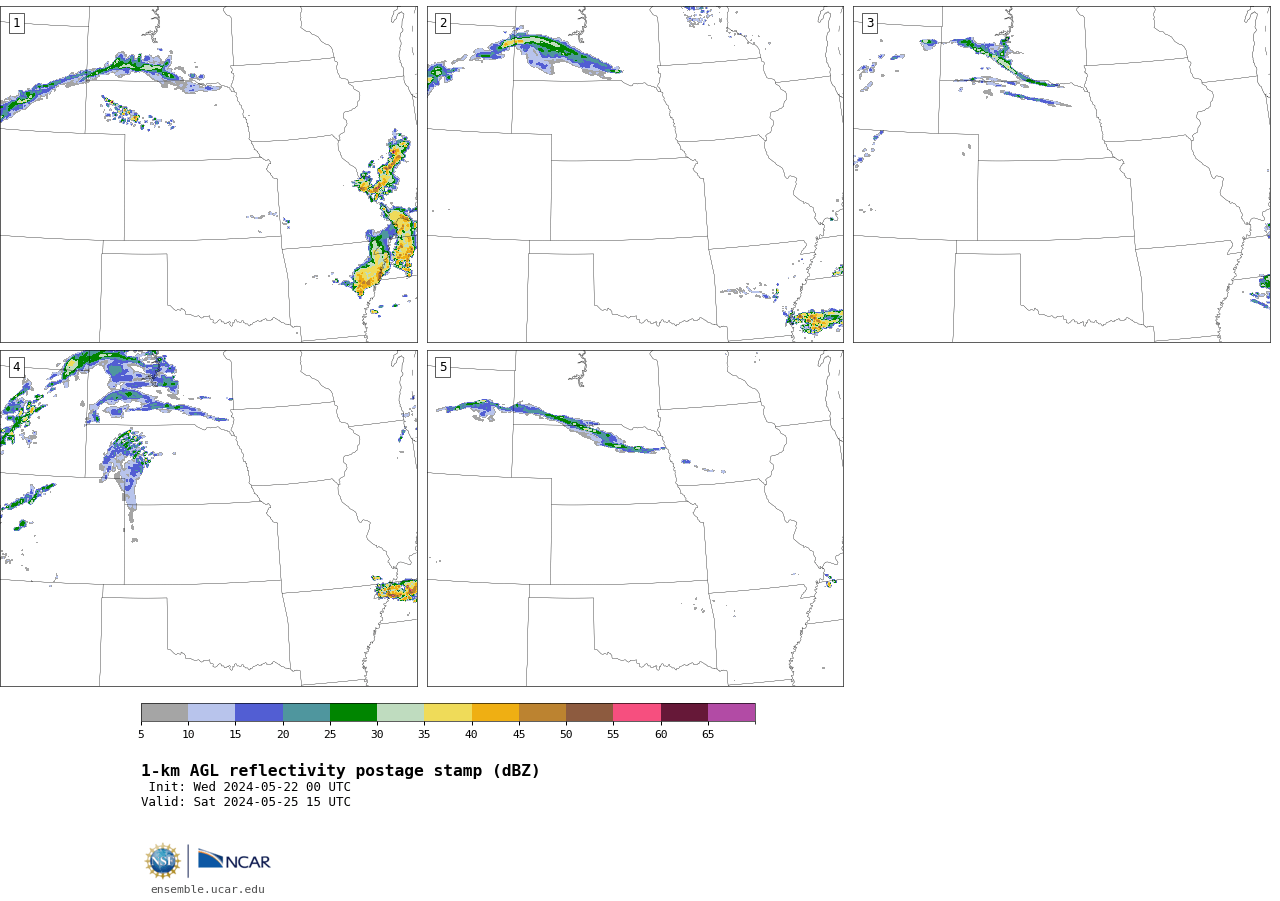The image size is (1280, 901).
Task: Select the dark green 25-30 dBZ swatch
Action: [x=353, y=713]
